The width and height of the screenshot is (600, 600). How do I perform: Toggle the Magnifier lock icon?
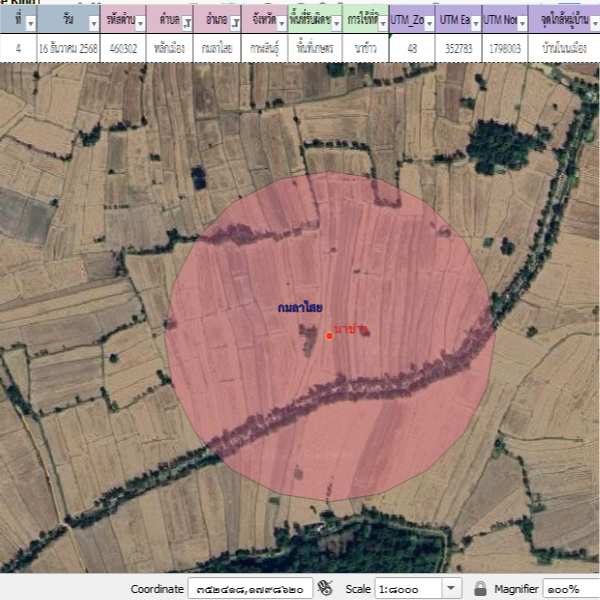tap(481, 588)
